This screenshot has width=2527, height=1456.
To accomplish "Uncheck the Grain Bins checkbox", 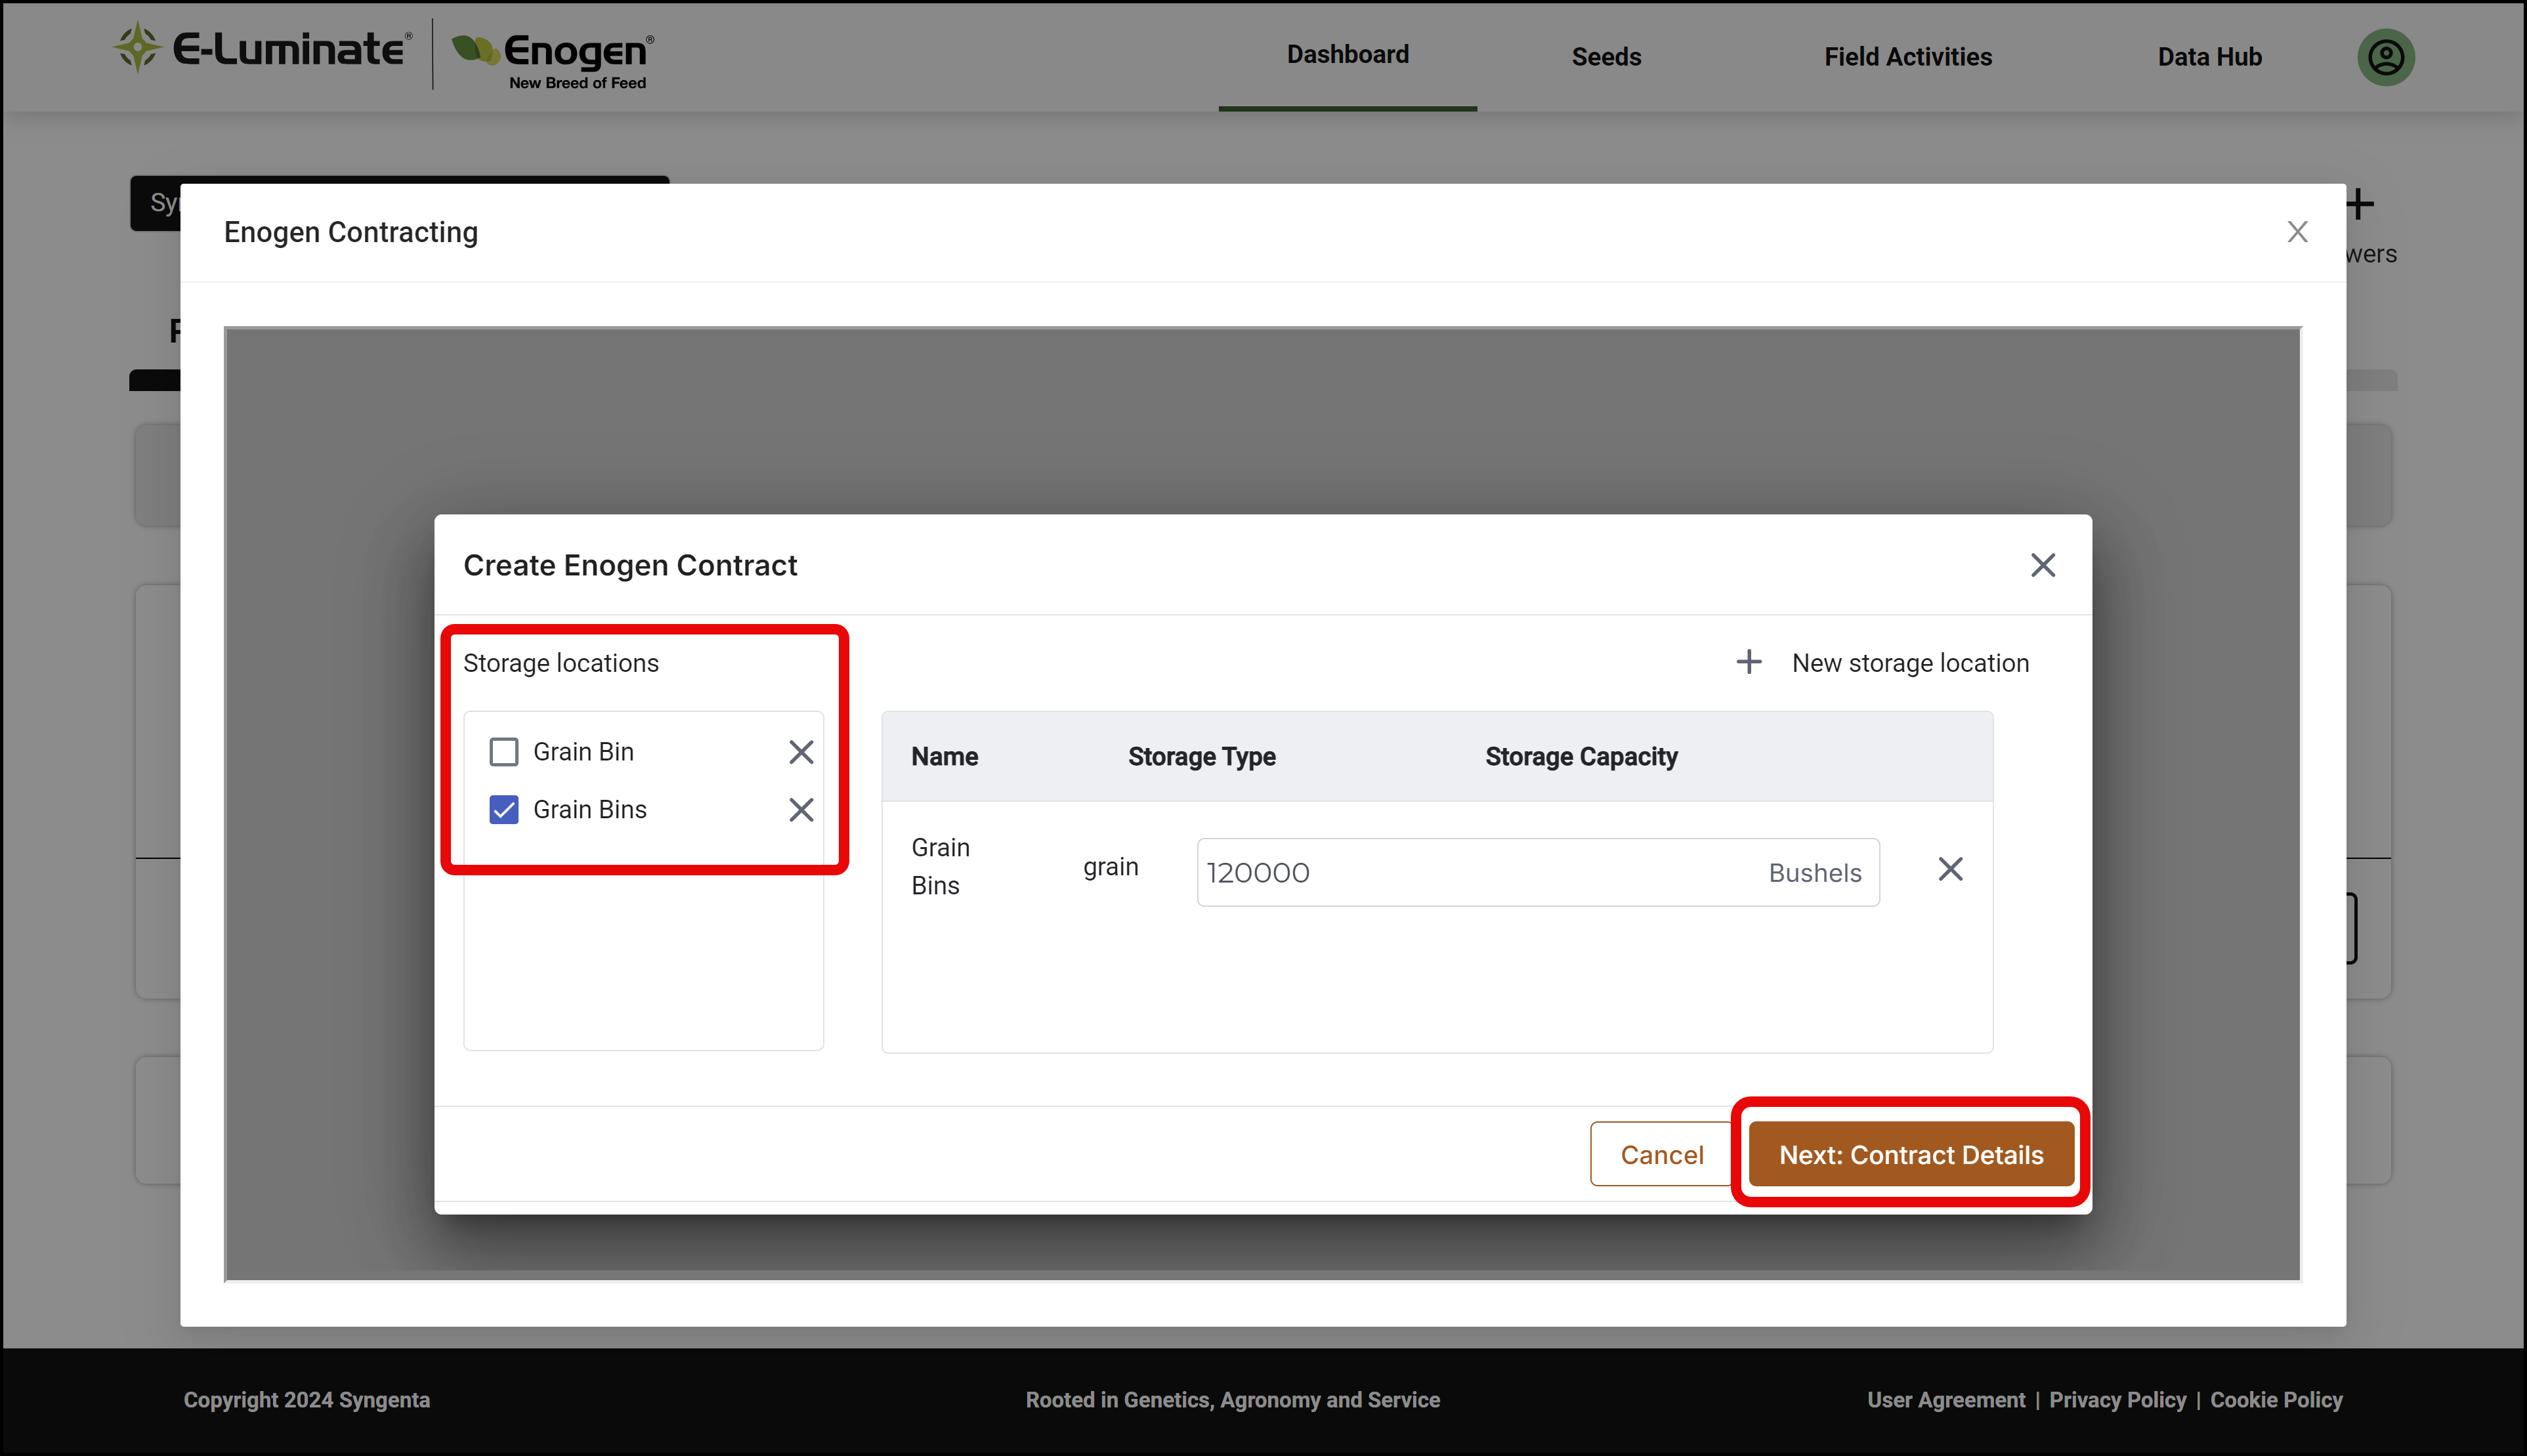I will pos(504,810).
